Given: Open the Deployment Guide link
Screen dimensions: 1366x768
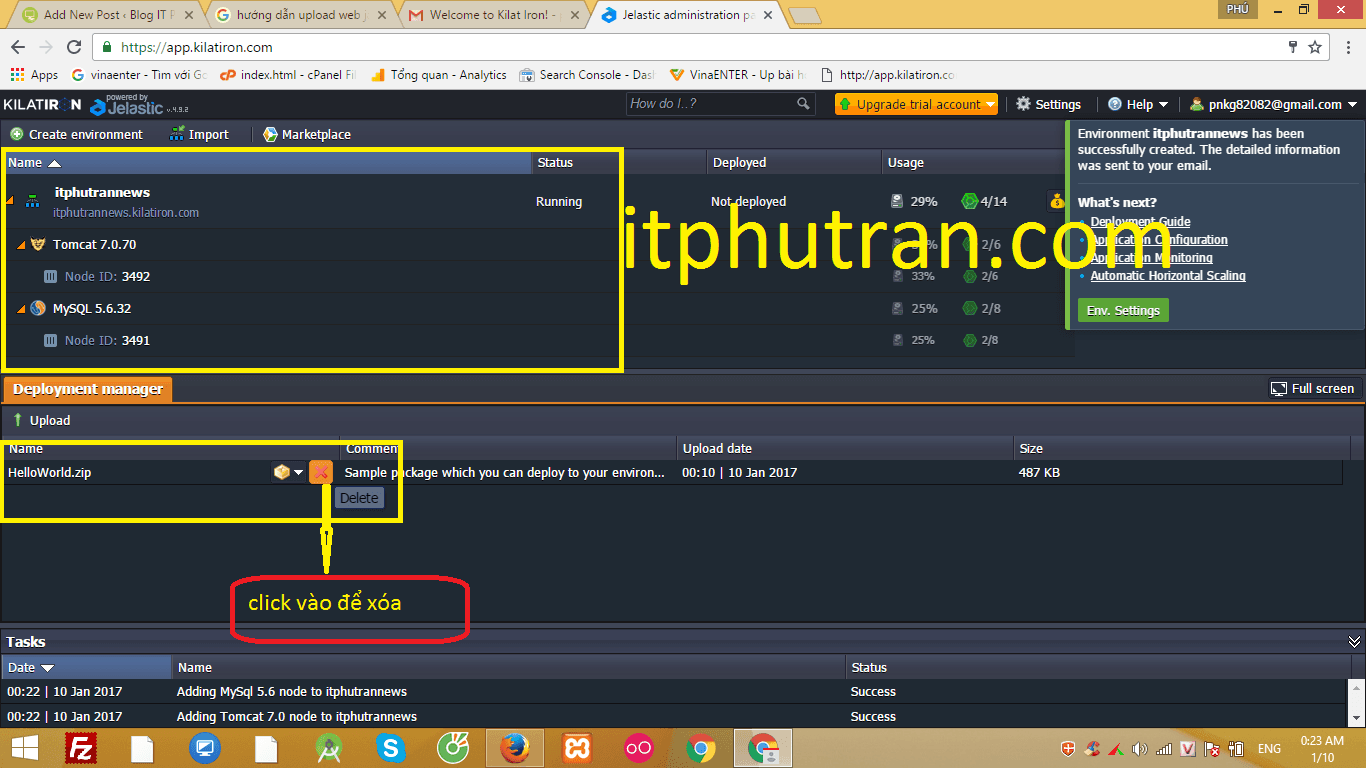Looking at the screenshot, I should pyautogui.click(x=1140, y=222).
